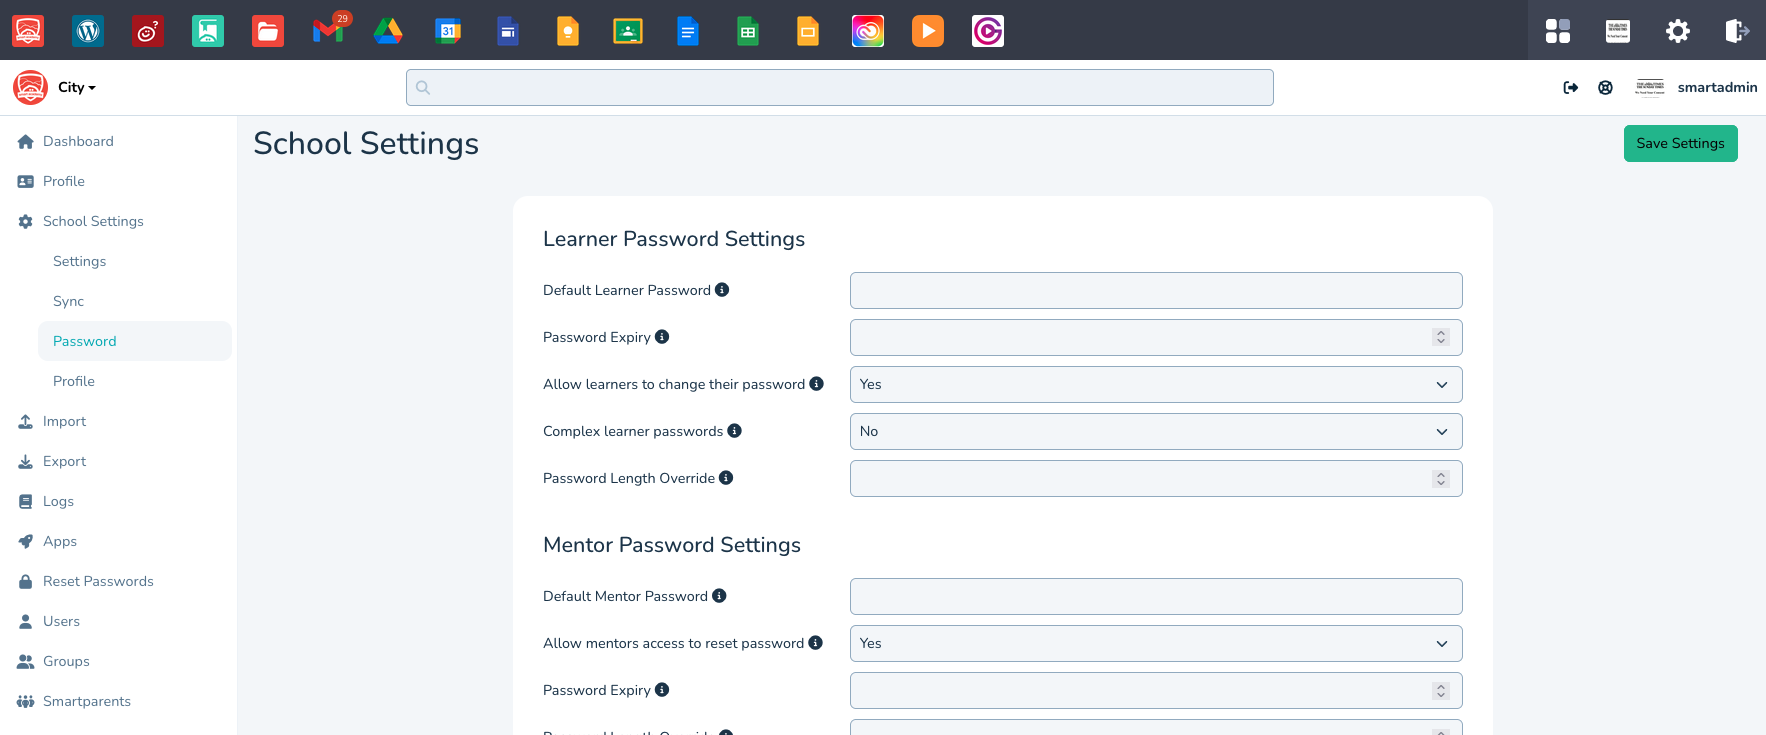Click the Save Settings button
Image resolution: width=1766 pixels, height=735 pixels.
[x=1680, y=143]
